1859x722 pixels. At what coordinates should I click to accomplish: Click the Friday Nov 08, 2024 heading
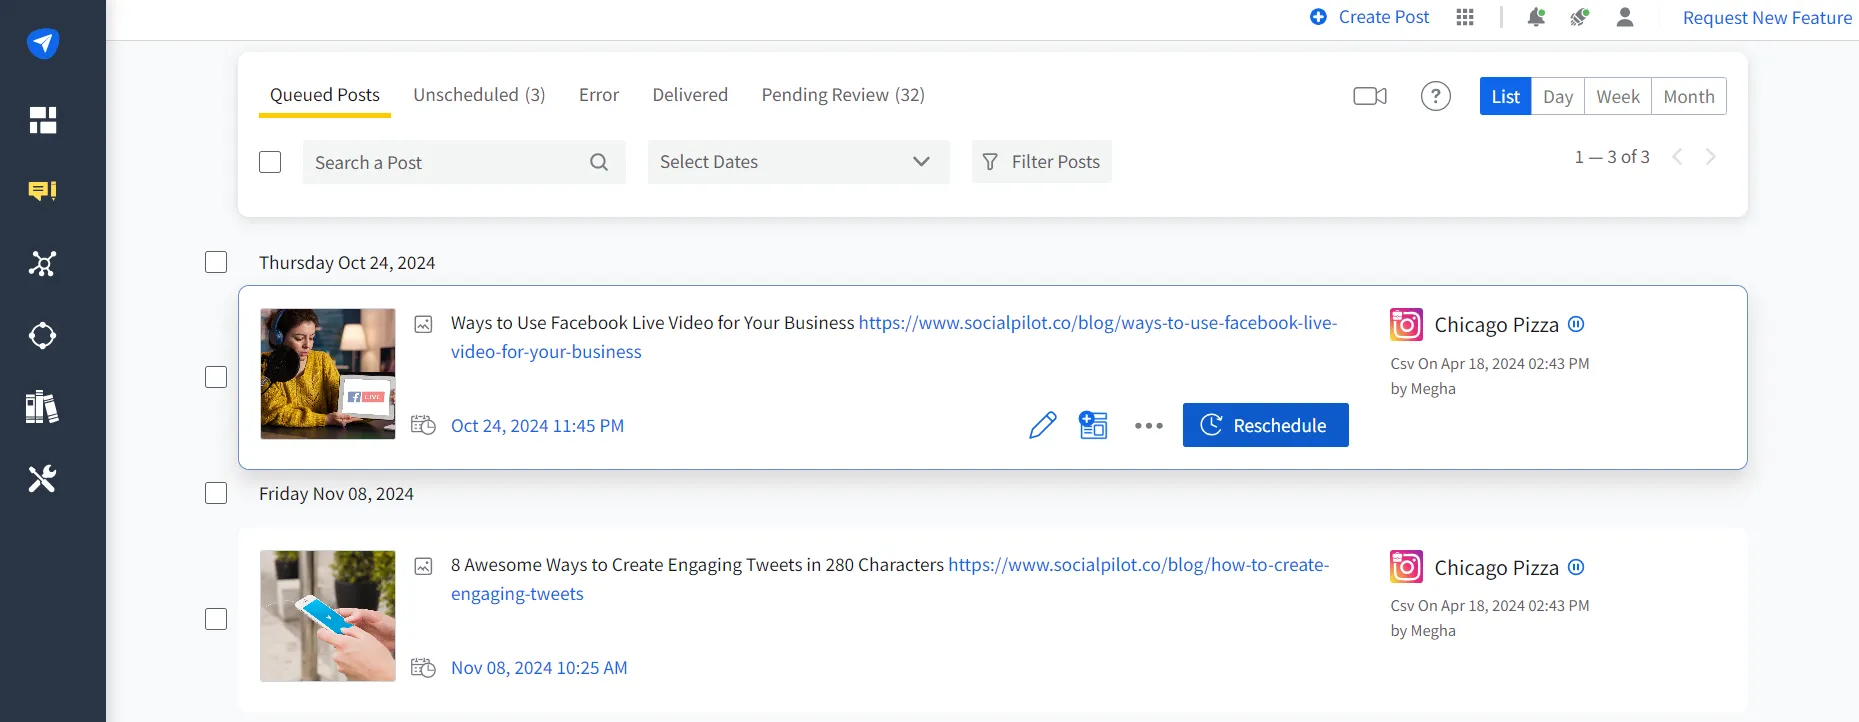coord(336,494)
